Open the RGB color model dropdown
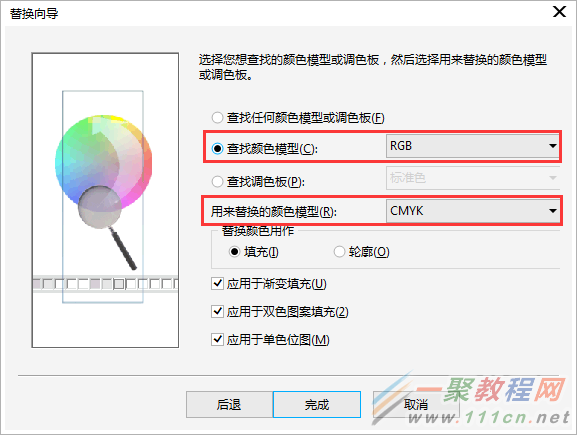Viewport: 577px width, 435px height. 473,146
